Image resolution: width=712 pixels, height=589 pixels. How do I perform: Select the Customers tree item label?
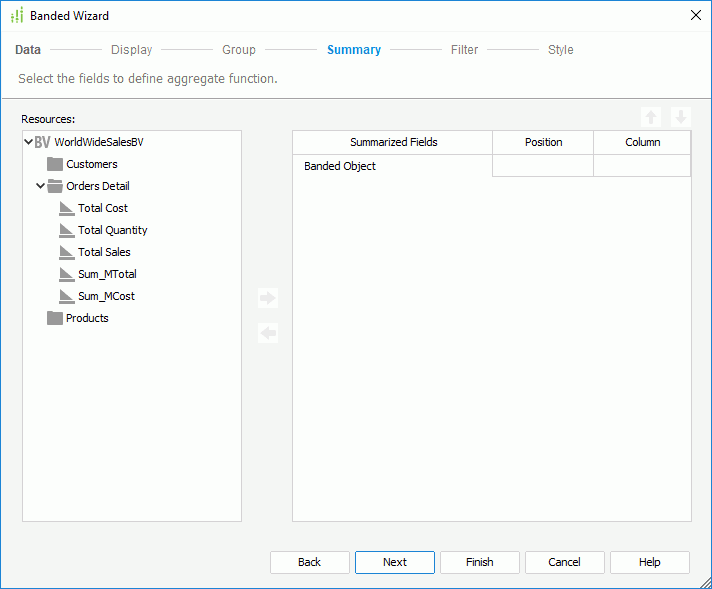pos(92,164)
